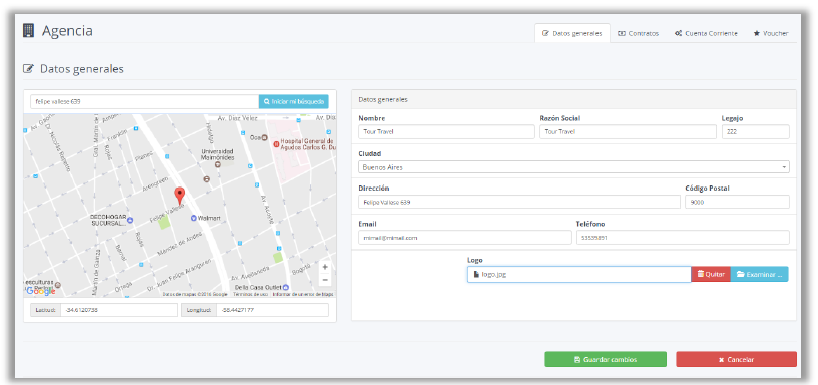Click the Nombre field with Tour Travel
Screen dimensions: 818x385
tap(446, 131)
